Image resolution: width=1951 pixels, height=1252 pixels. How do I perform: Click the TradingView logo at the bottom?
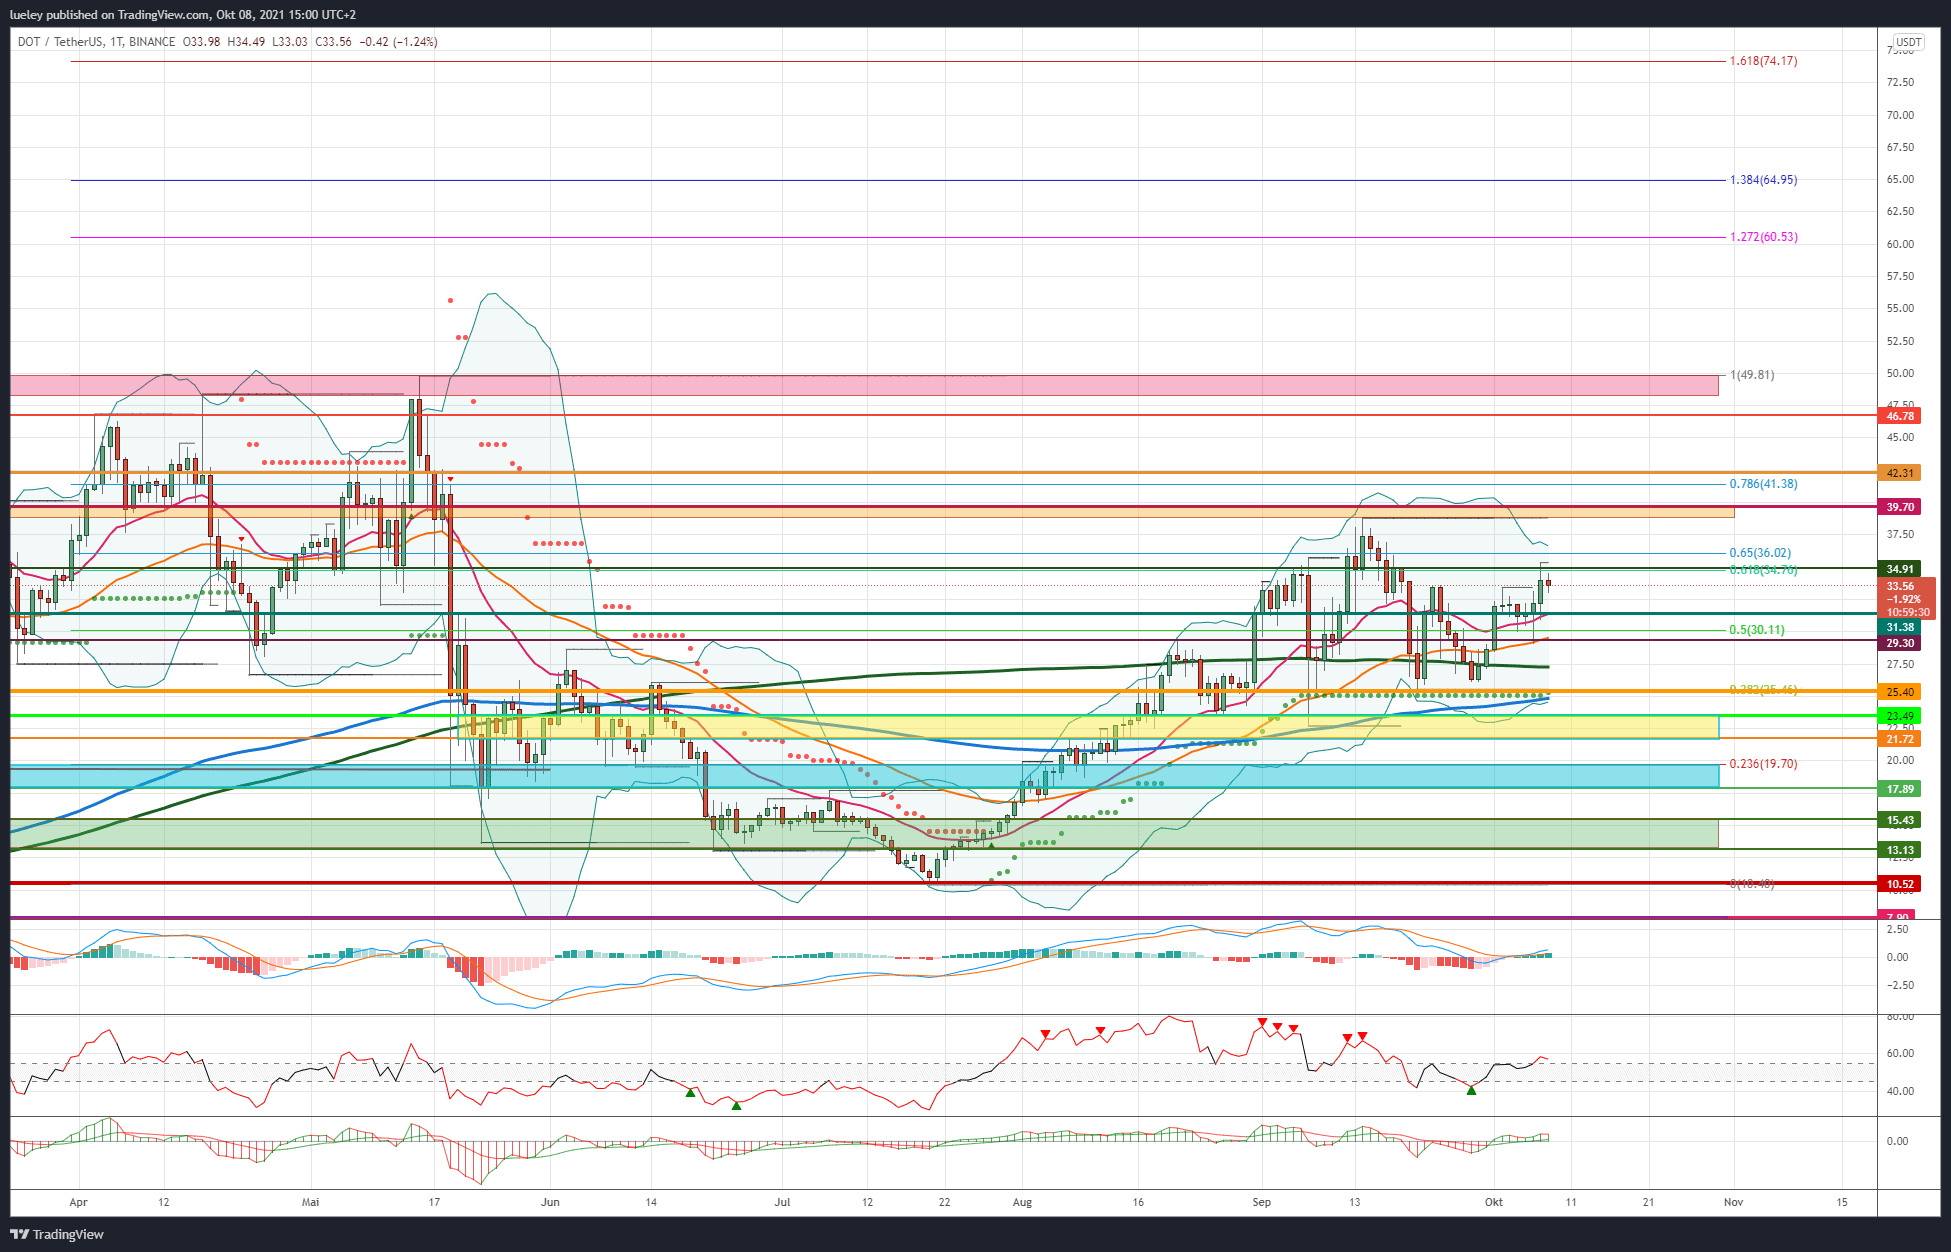coord(57,1234)
